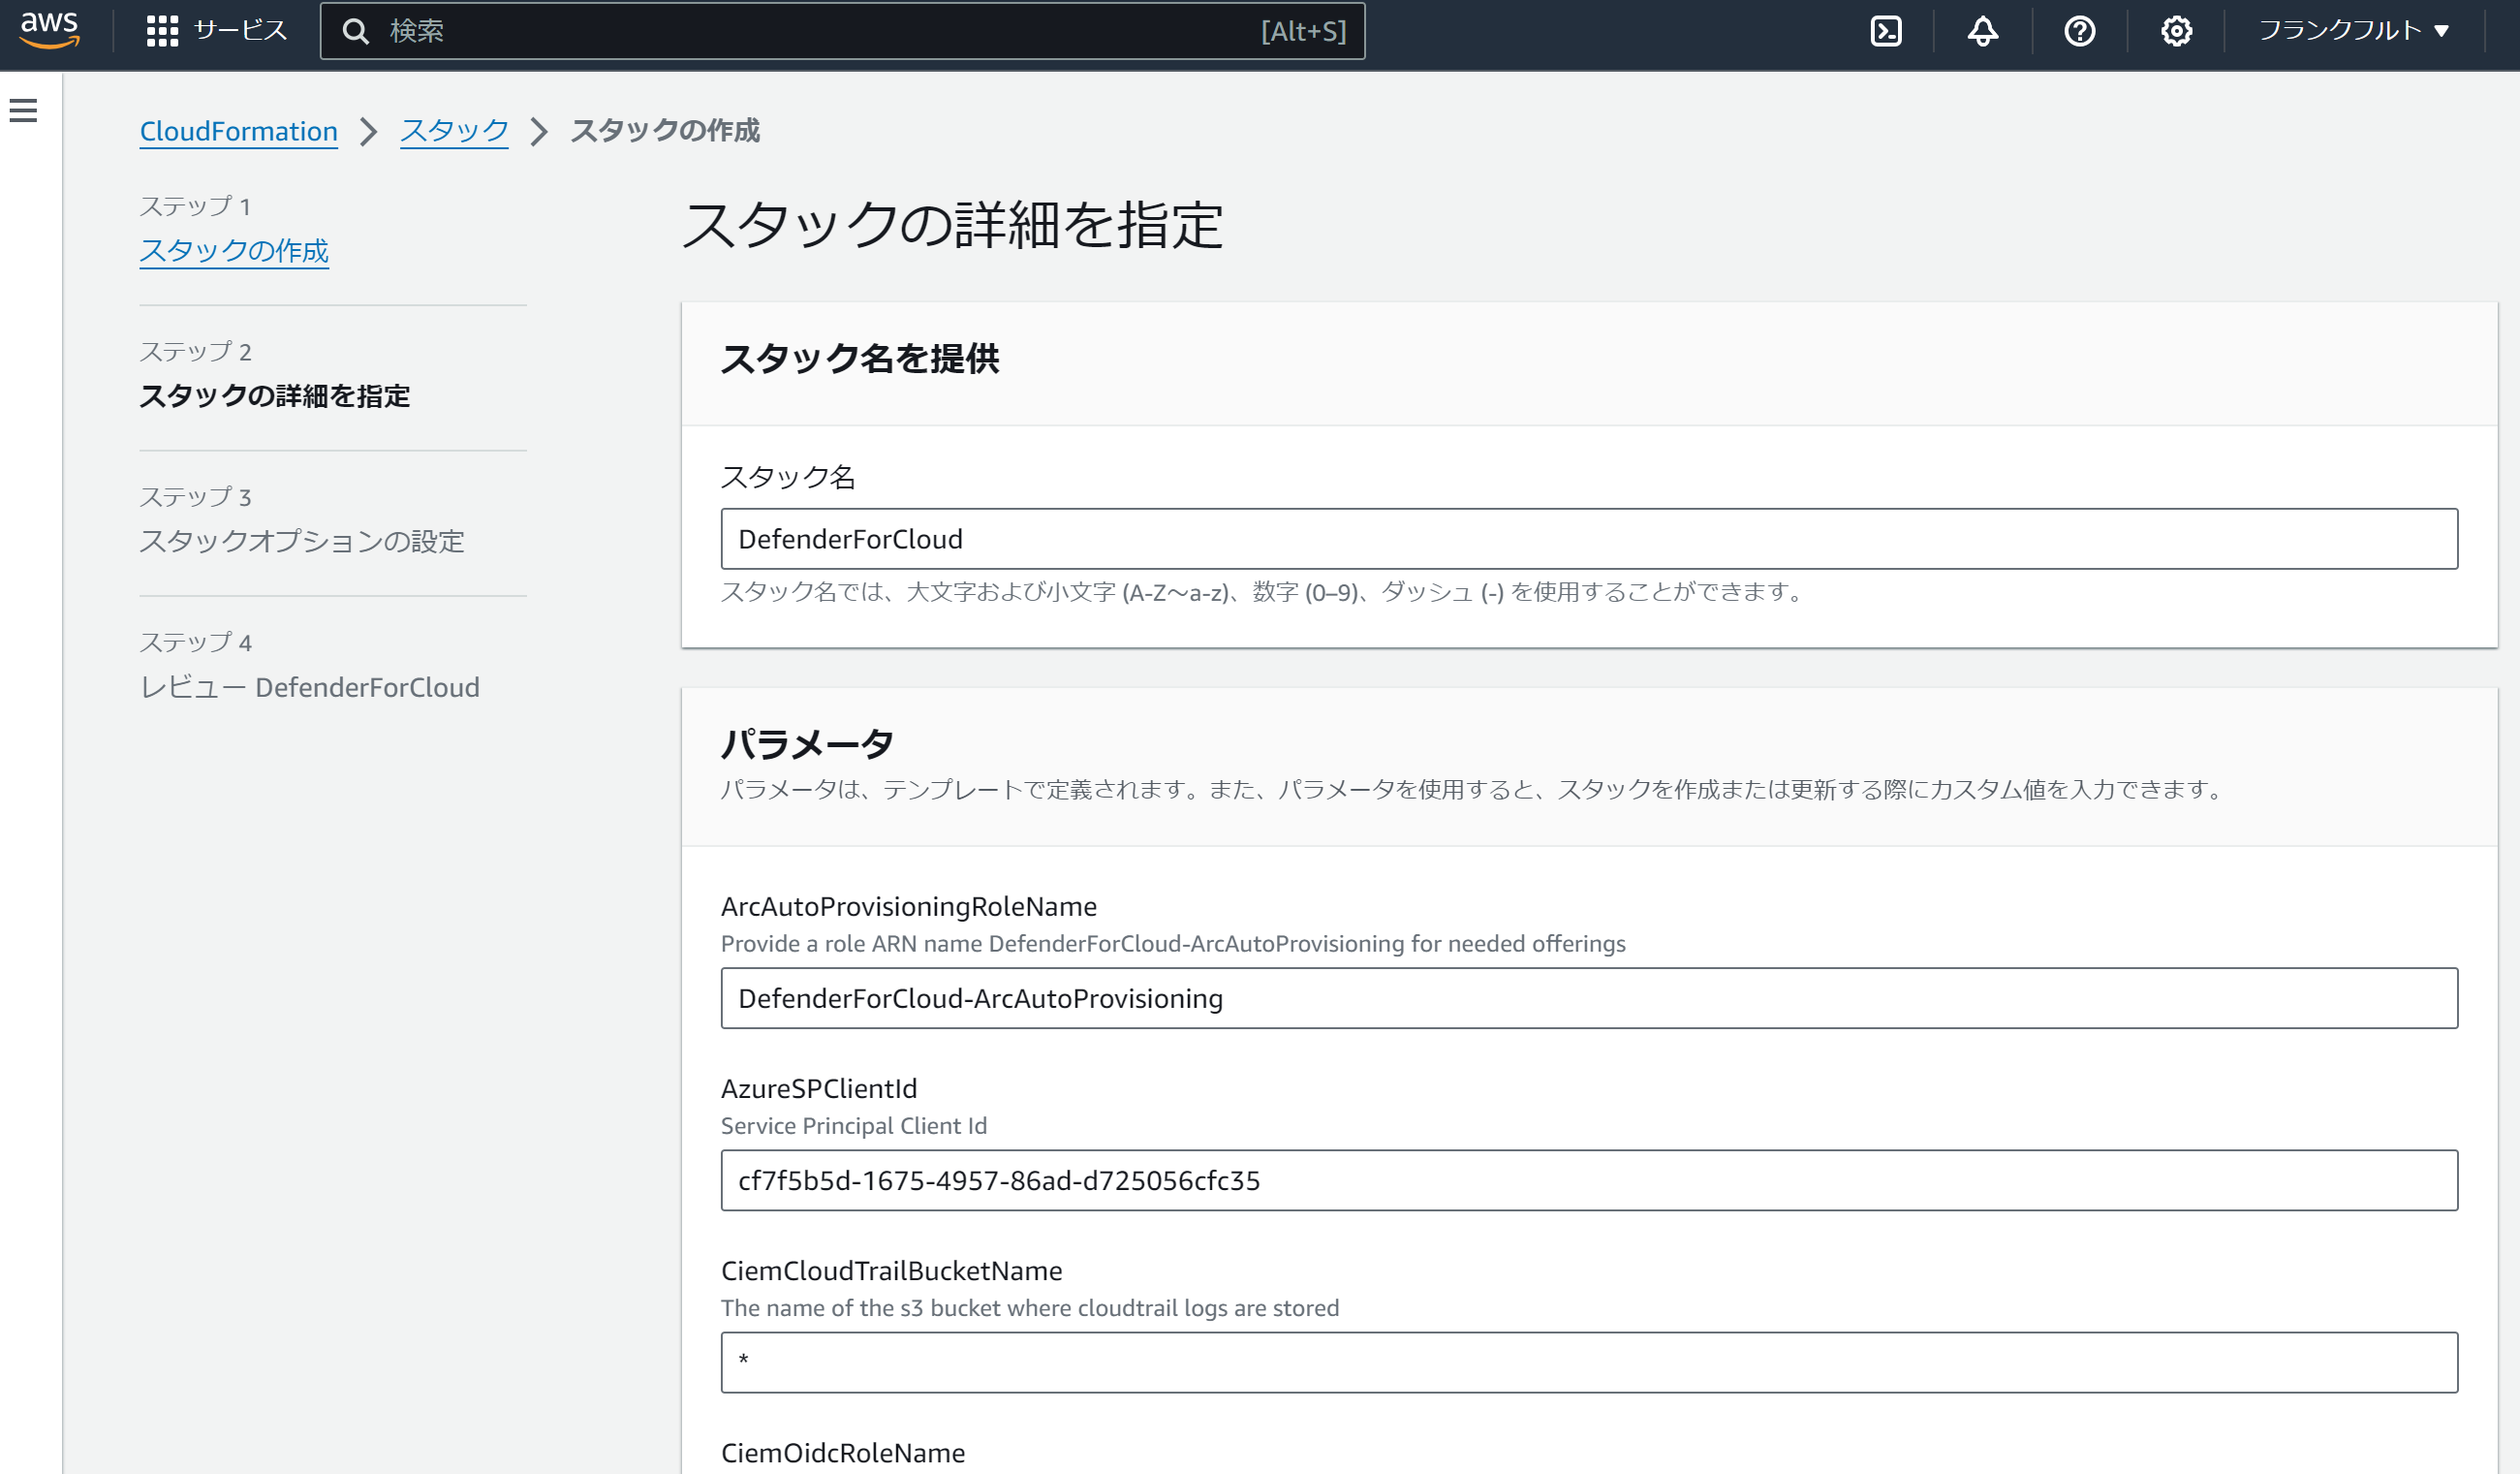Click the AzureSPClientId input field
2520x1474 pixels.
(x=1588, y=1180)
